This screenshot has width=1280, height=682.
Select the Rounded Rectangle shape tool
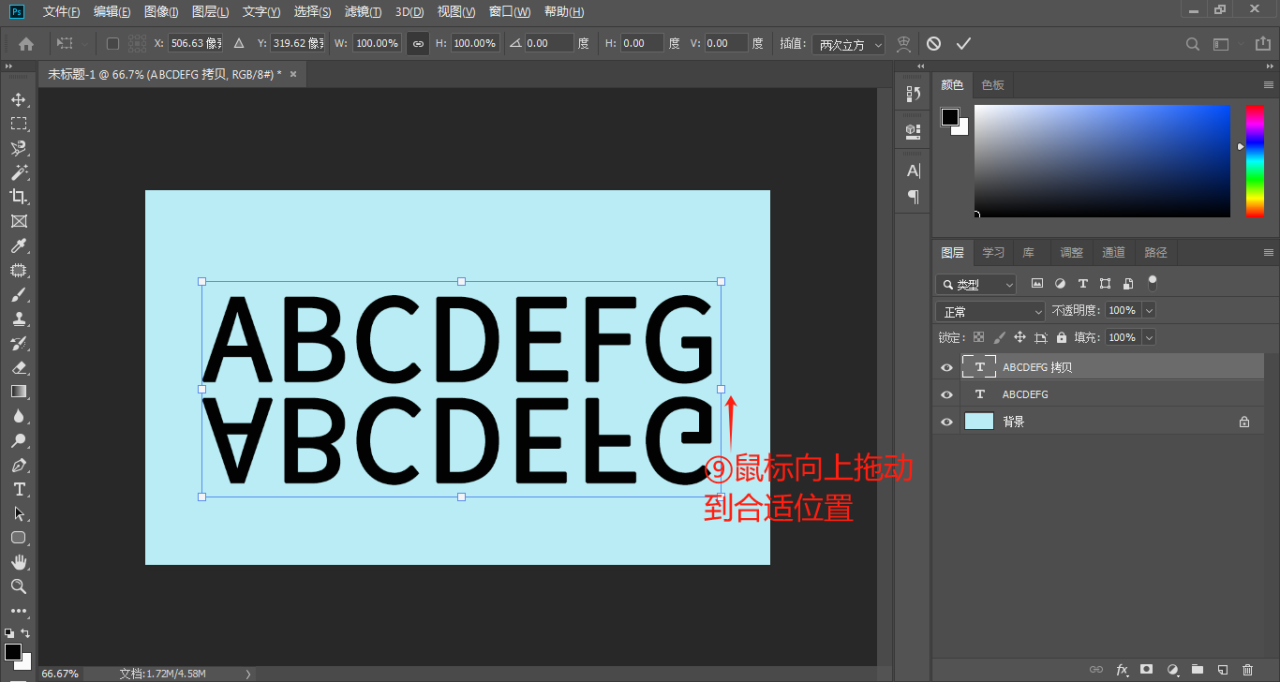(x=18, y=538)
